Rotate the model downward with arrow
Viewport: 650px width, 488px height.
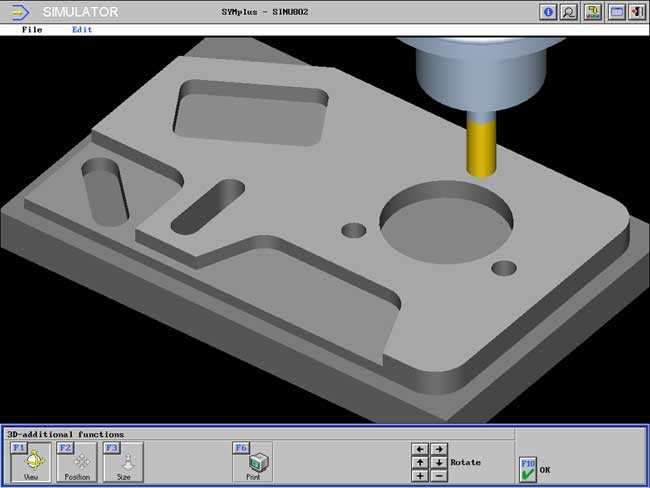[x=438, y=463]
